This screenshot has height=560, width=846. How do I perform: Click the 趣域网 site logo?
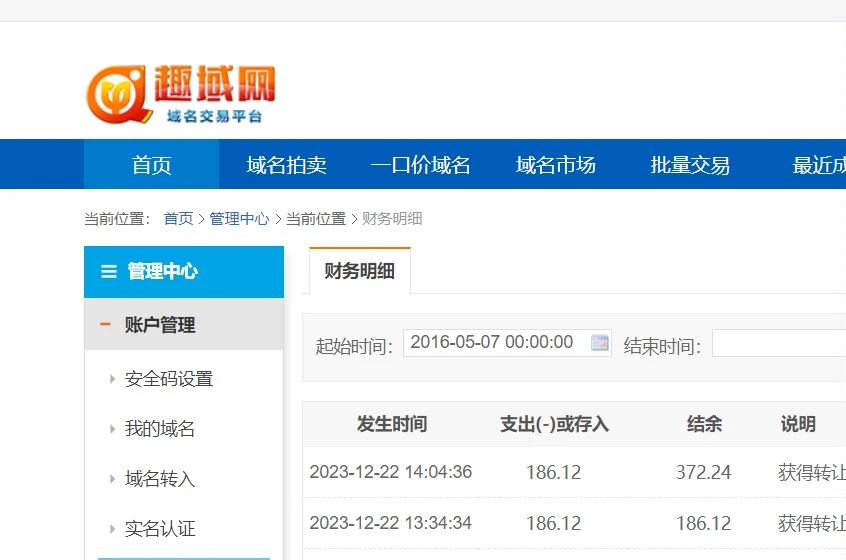[x=181, y=93]
